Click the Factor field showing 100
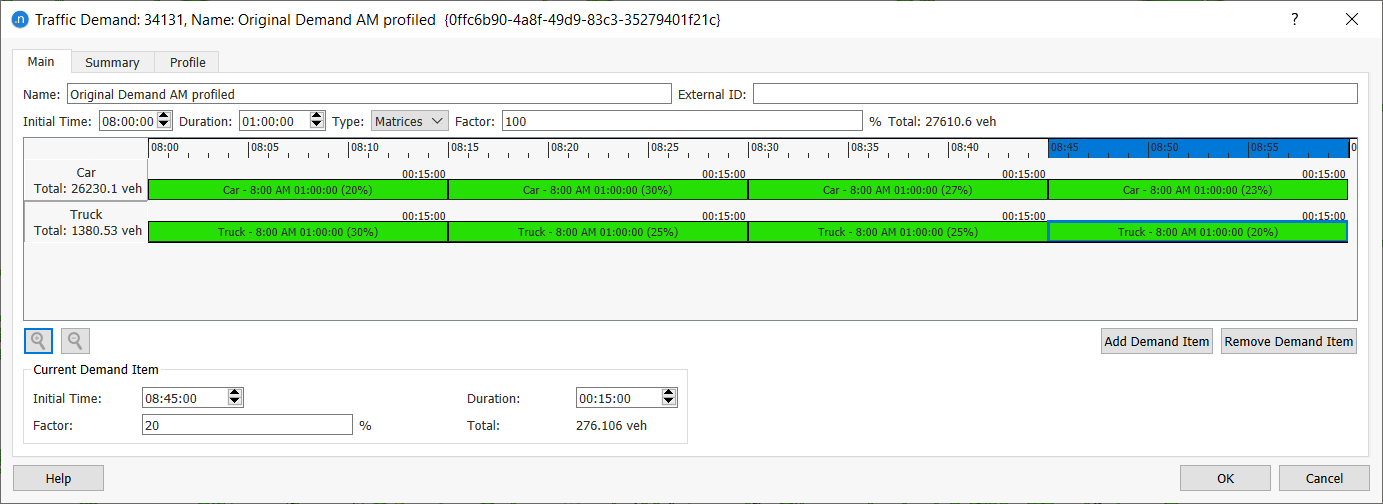 pyautogui.click(x=681, y=121)
